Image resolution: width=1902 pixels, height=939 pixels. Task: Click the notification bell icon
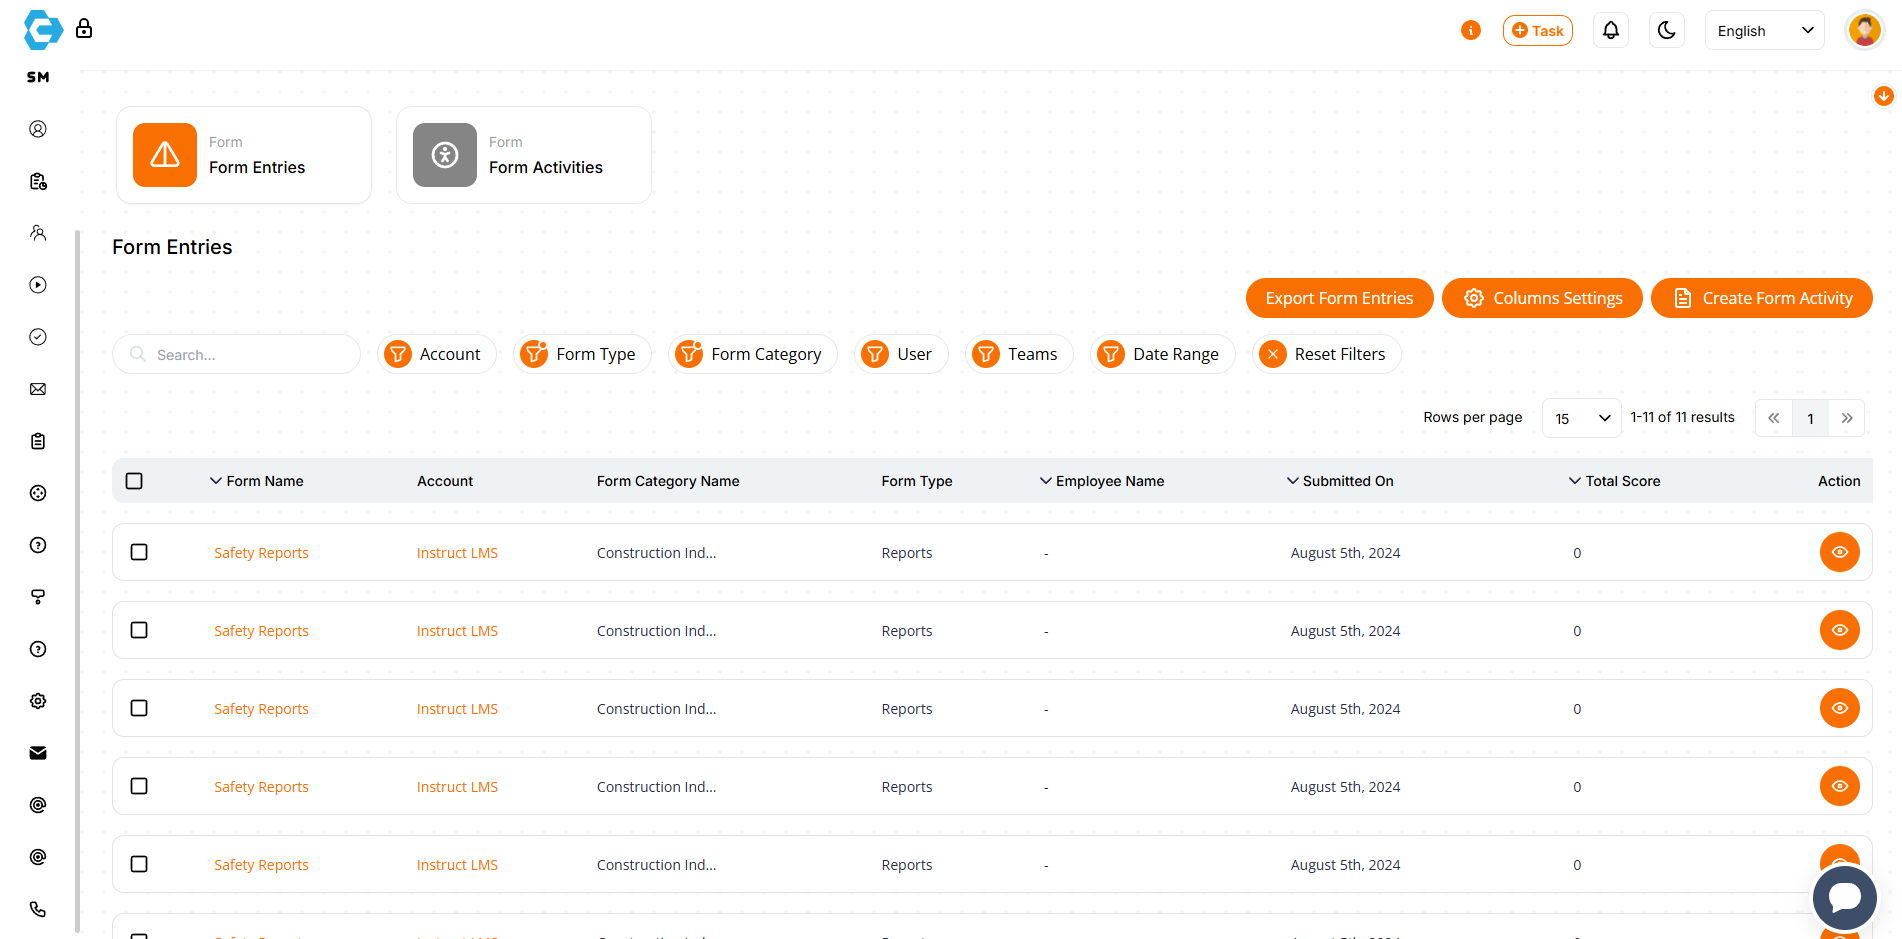(x=1610, y=31)
